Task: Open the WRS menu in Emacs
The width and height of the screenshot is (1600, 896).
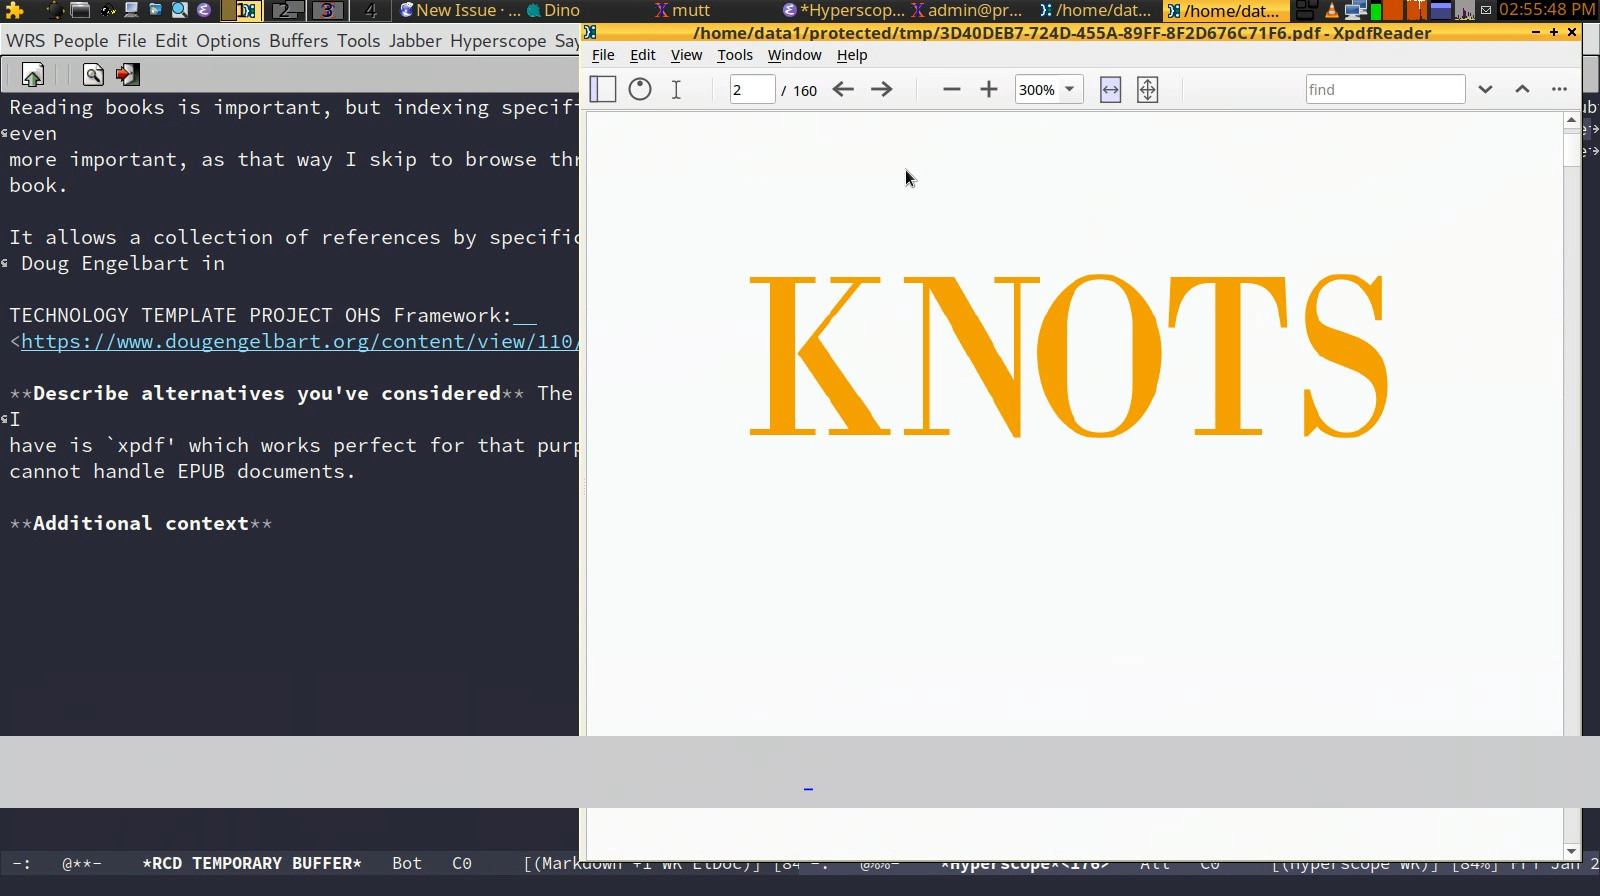Action: click(x=25, y=41)
